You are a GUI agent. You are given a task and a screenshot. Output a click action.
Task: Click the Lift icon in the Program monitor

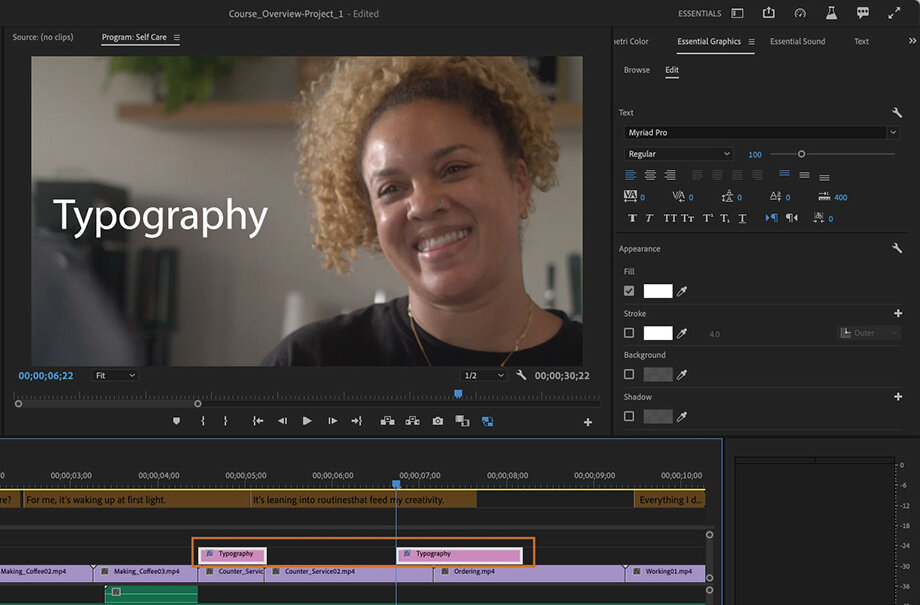click(386, 421)
